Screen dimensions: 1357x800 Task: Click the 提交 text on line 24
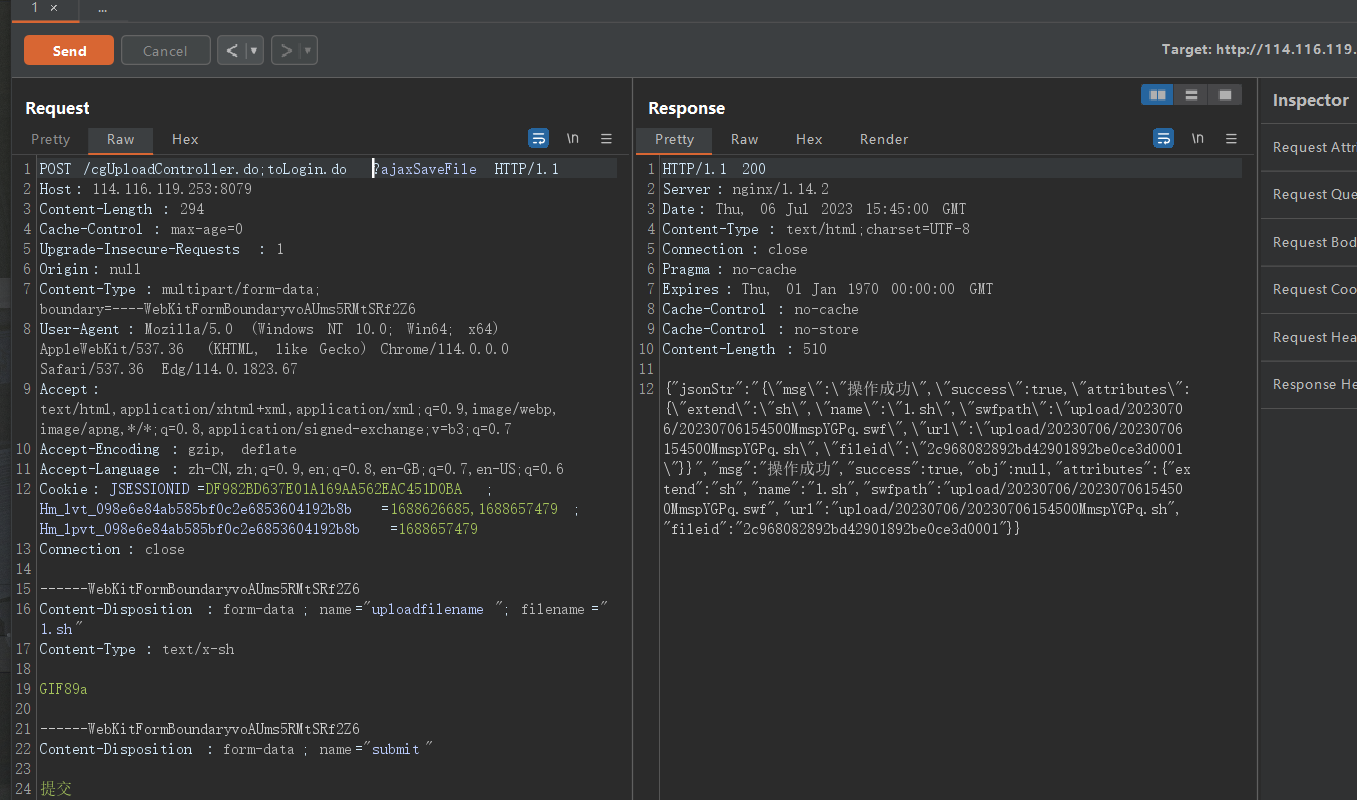[56, 789]
